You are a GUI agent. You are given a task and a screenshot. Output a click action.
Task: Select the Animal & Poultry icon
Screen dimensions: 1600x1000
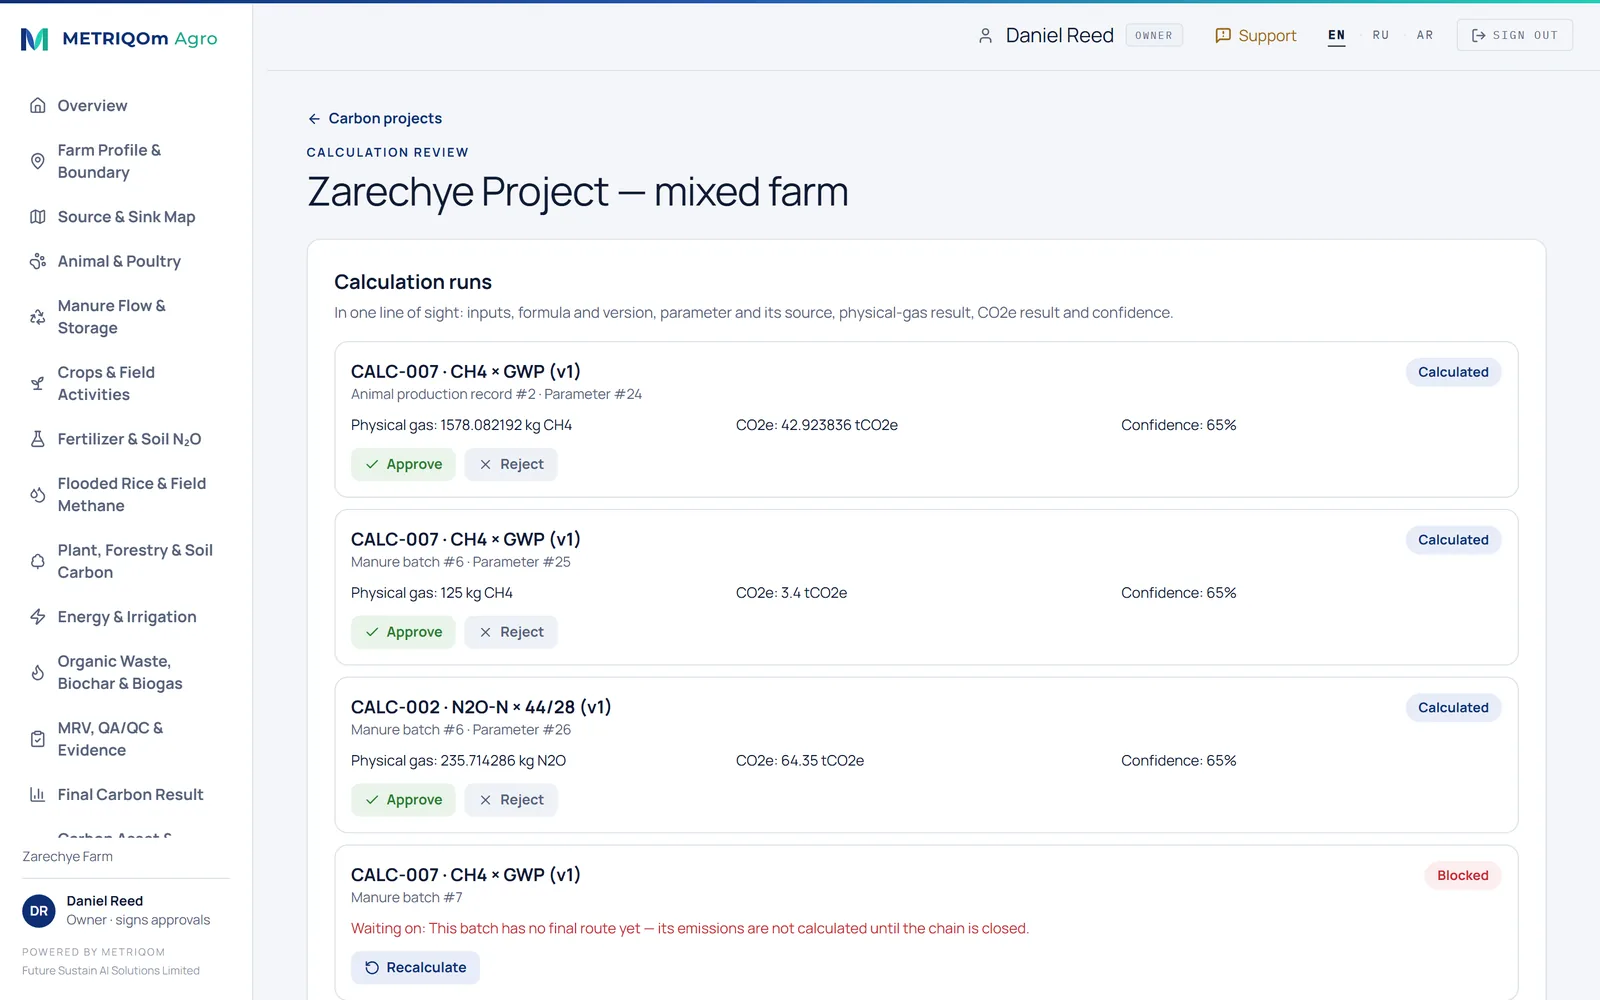tap(38, 261)
